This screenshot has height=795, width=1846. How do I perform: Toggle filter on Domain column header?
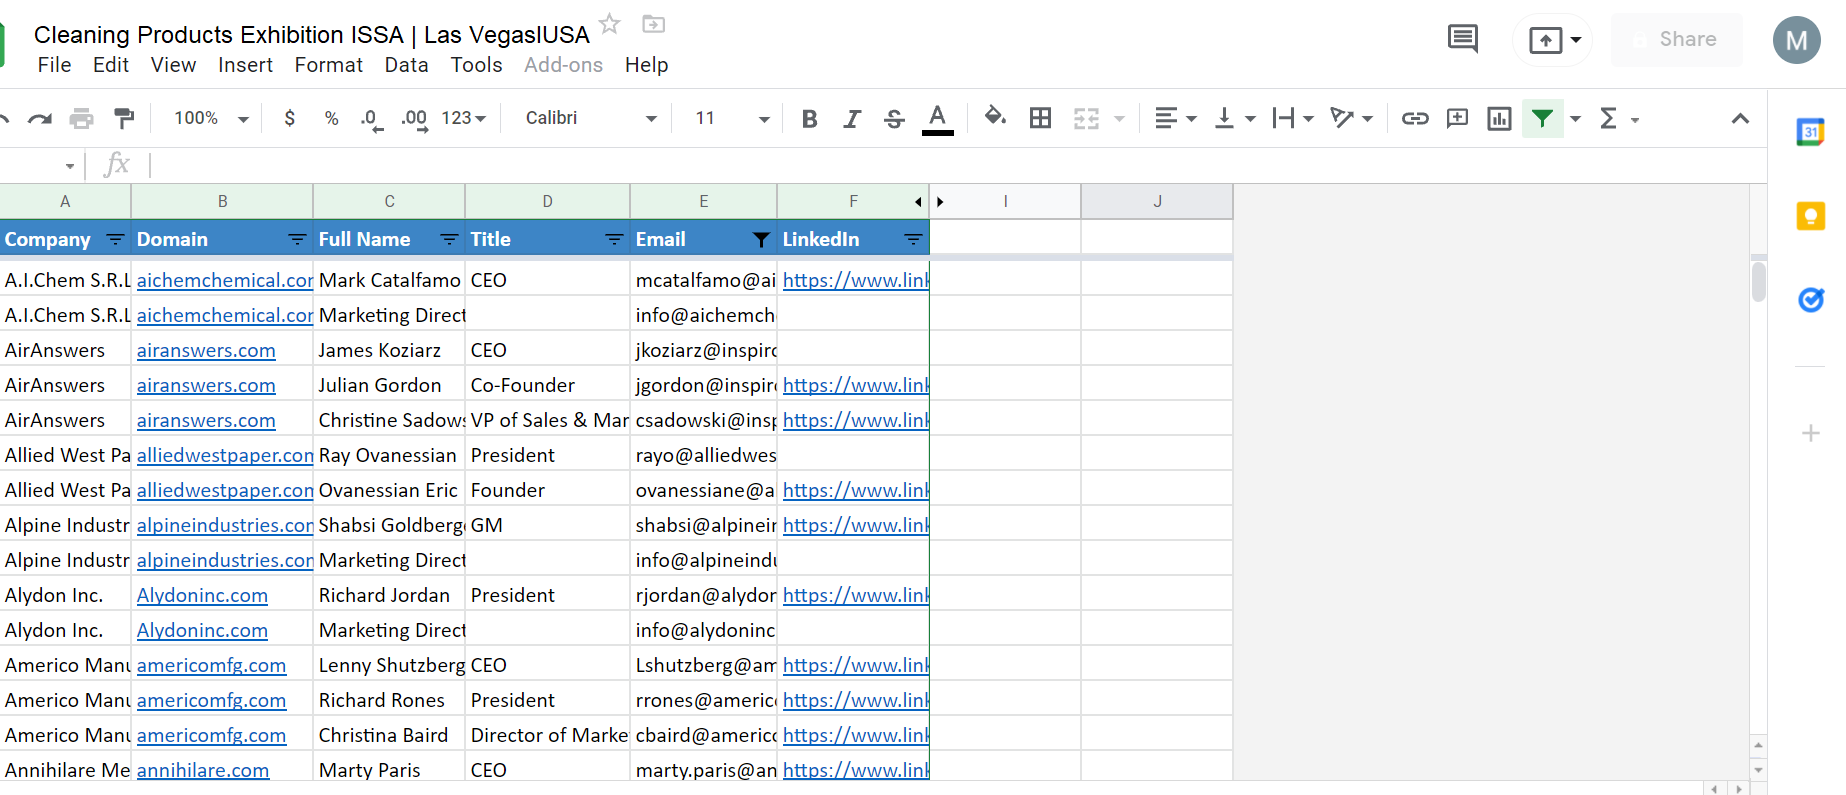(x=297, y=240)
